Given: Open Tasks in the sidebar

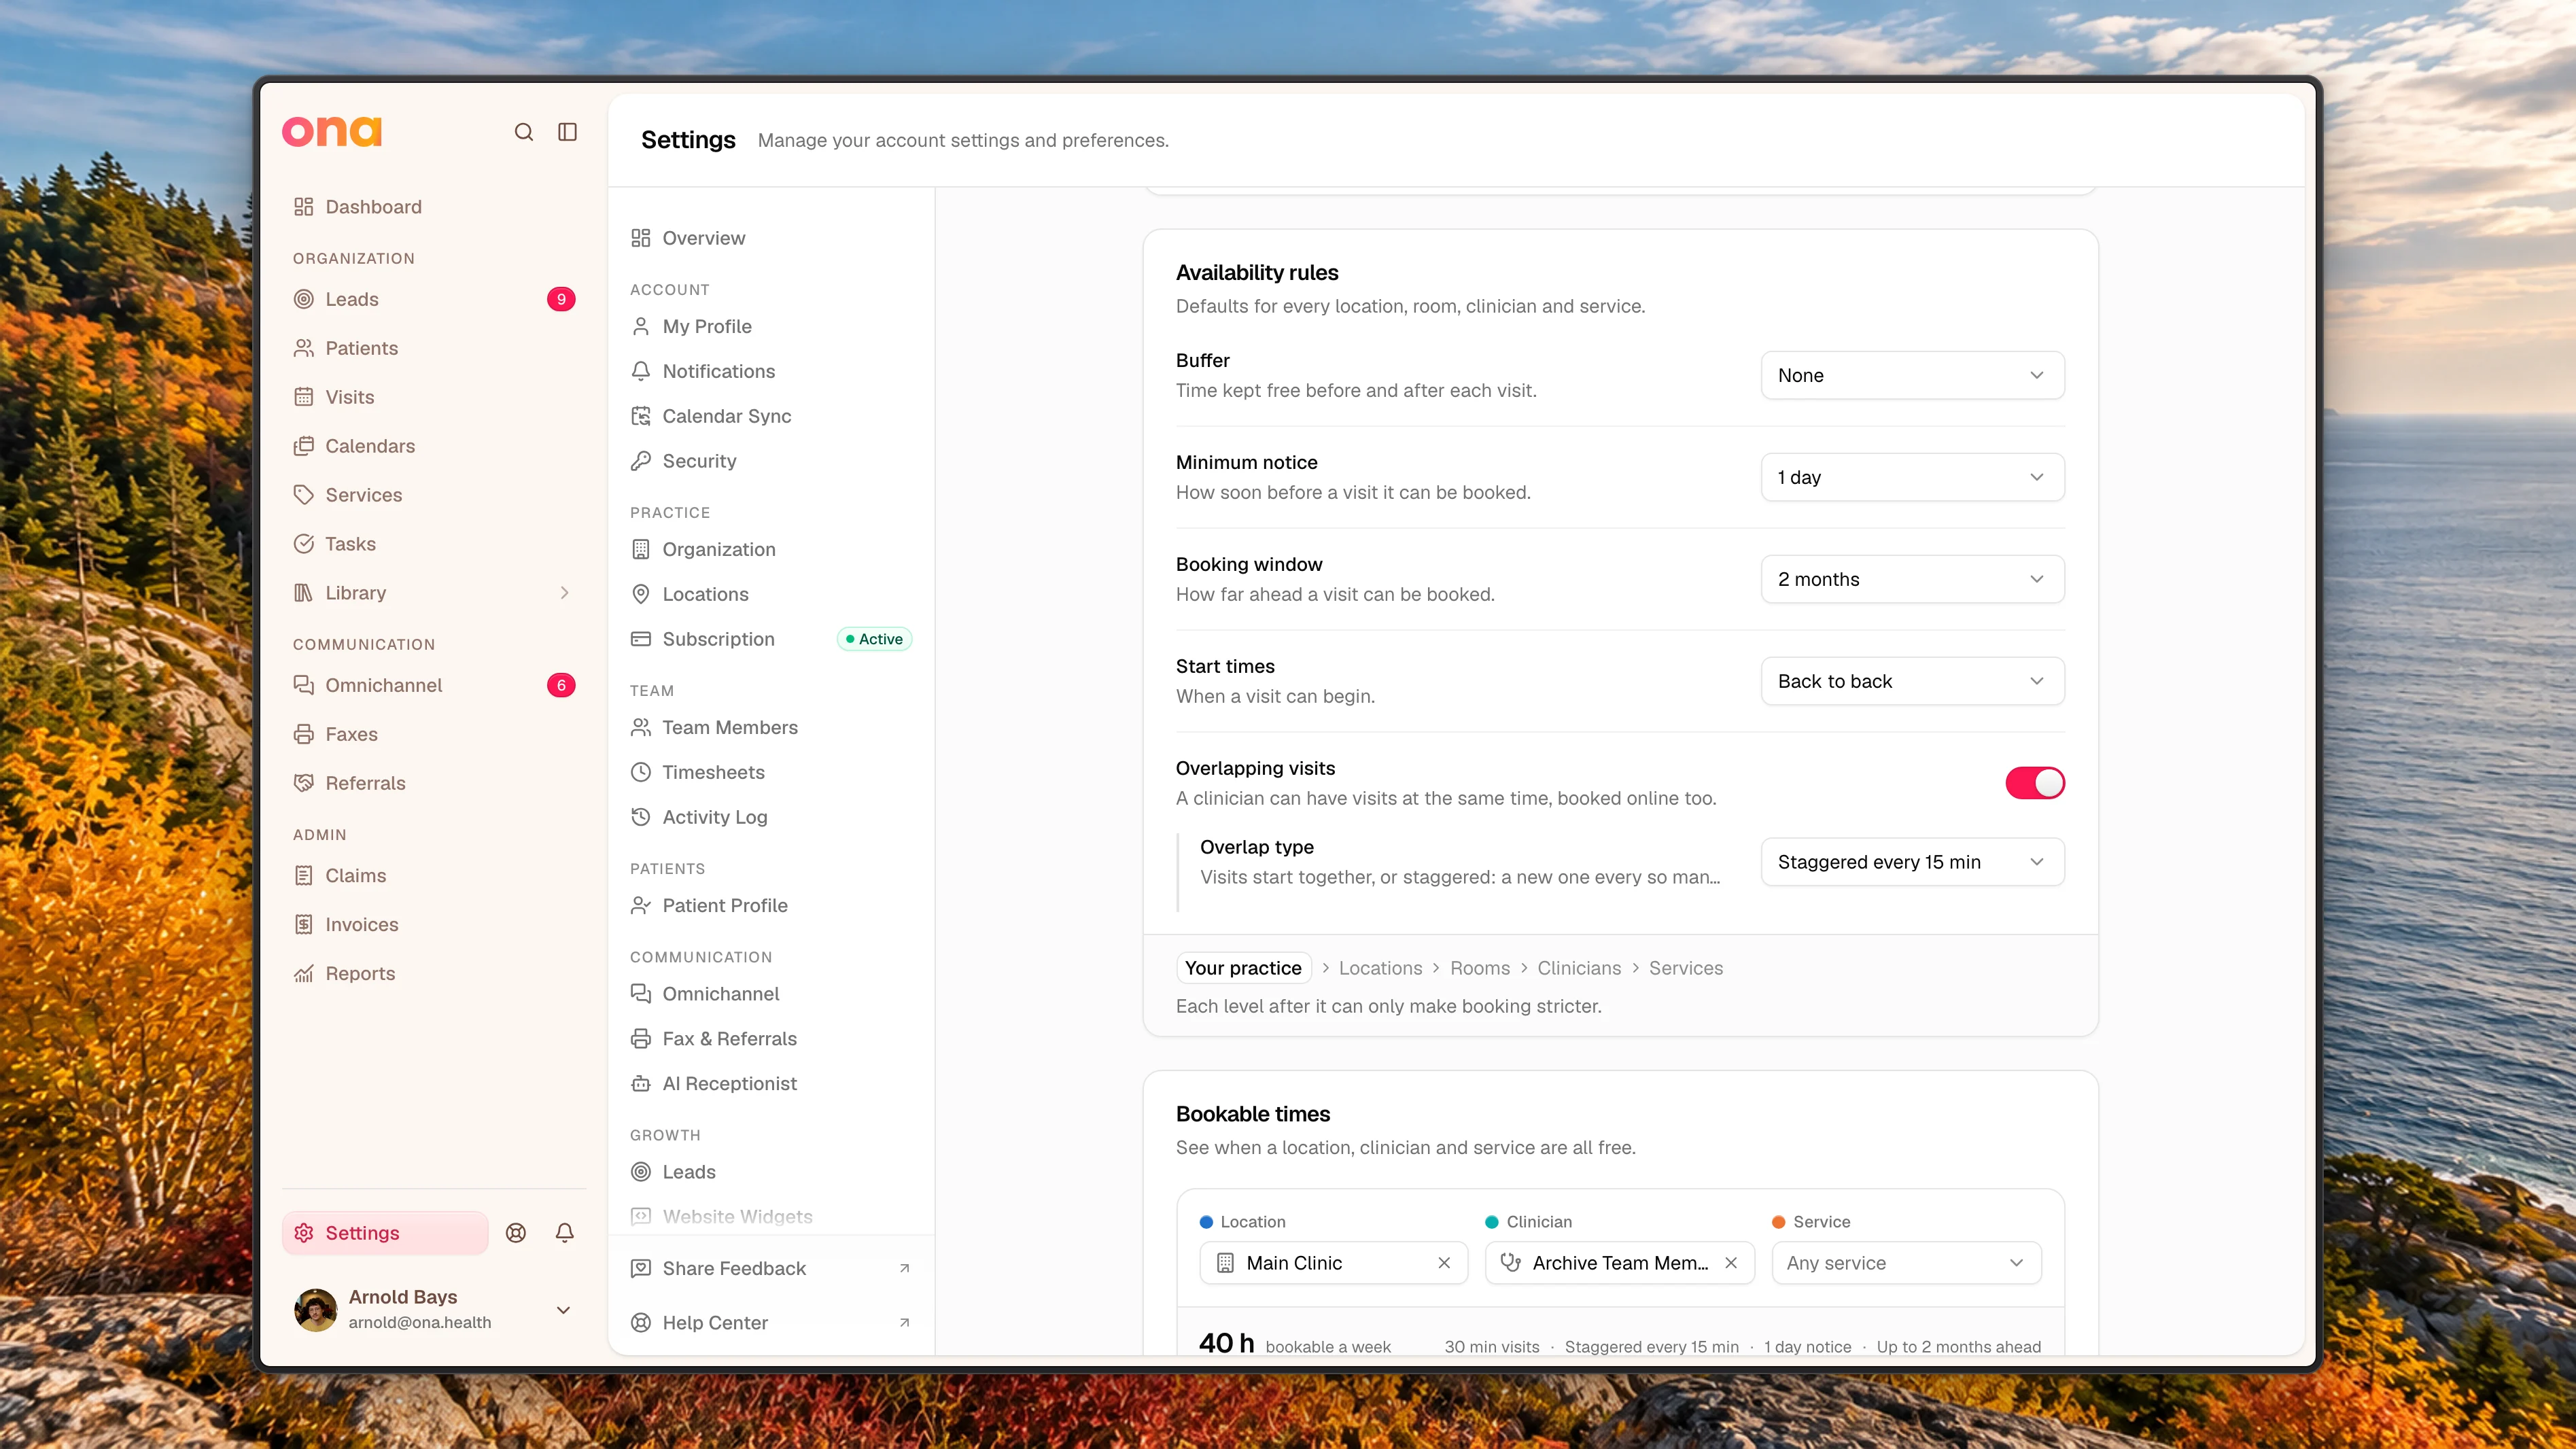Looking at the screenshot, I should point(434,544).
